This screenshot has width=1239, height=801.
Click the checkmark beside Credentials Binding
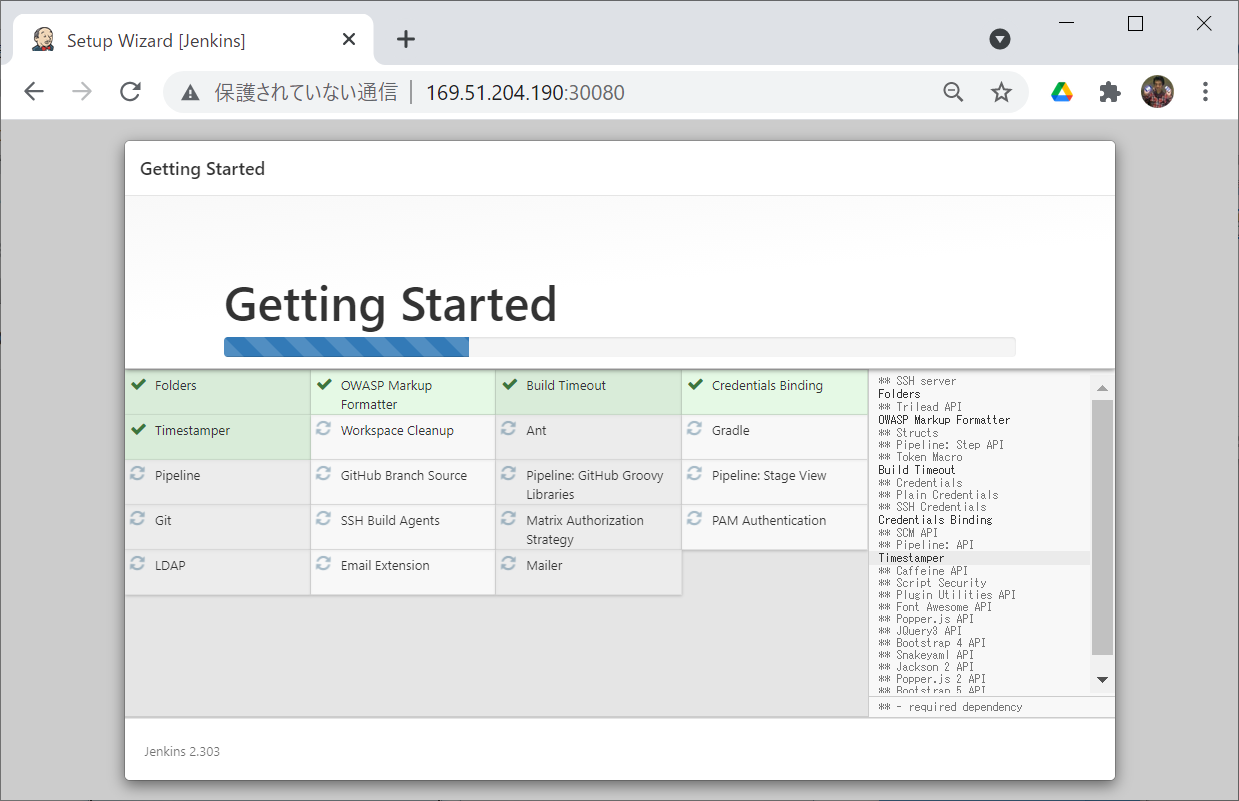696,385
